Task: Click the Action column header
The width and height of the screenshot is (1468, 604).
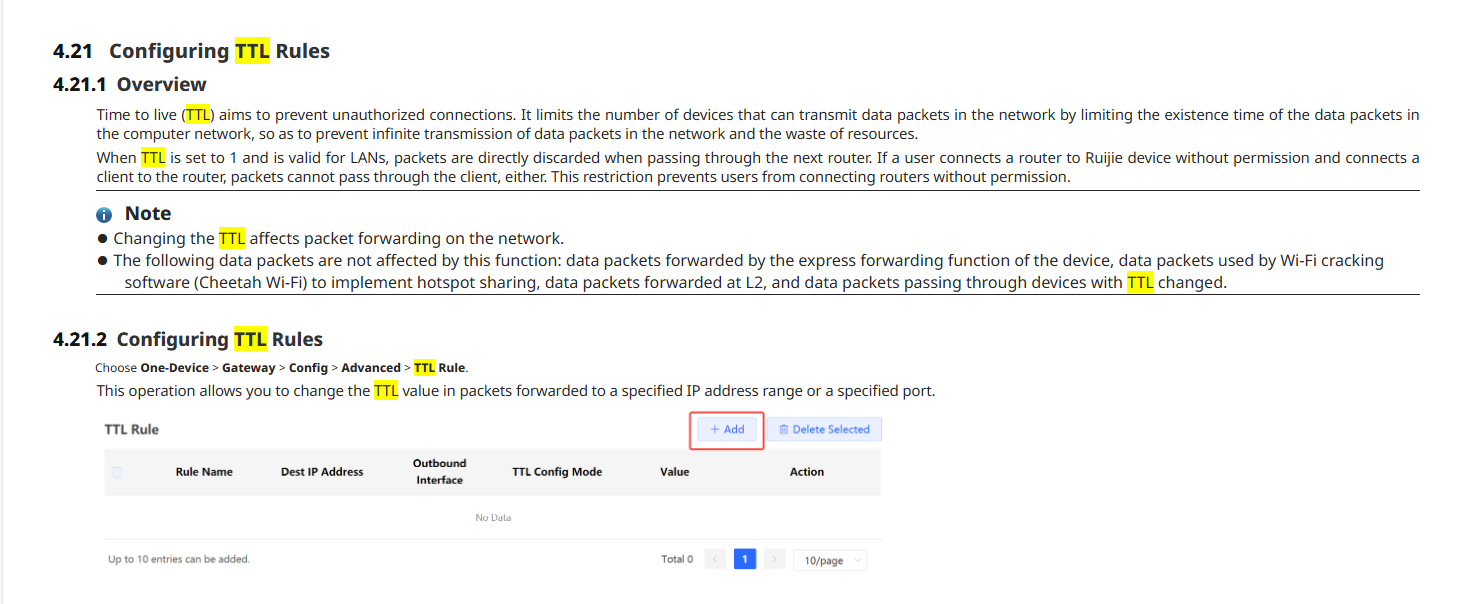Action: (x=807, y=472)
